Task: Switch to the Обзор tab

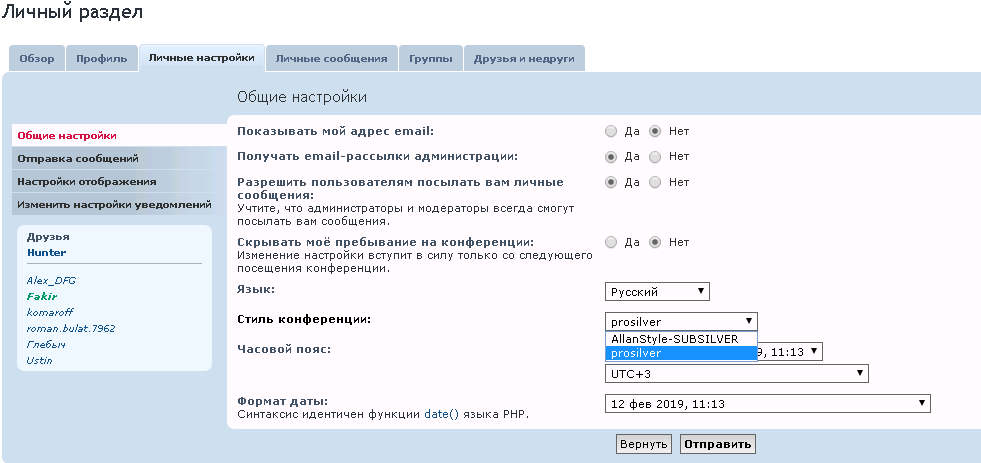Action: click(37, 59)
